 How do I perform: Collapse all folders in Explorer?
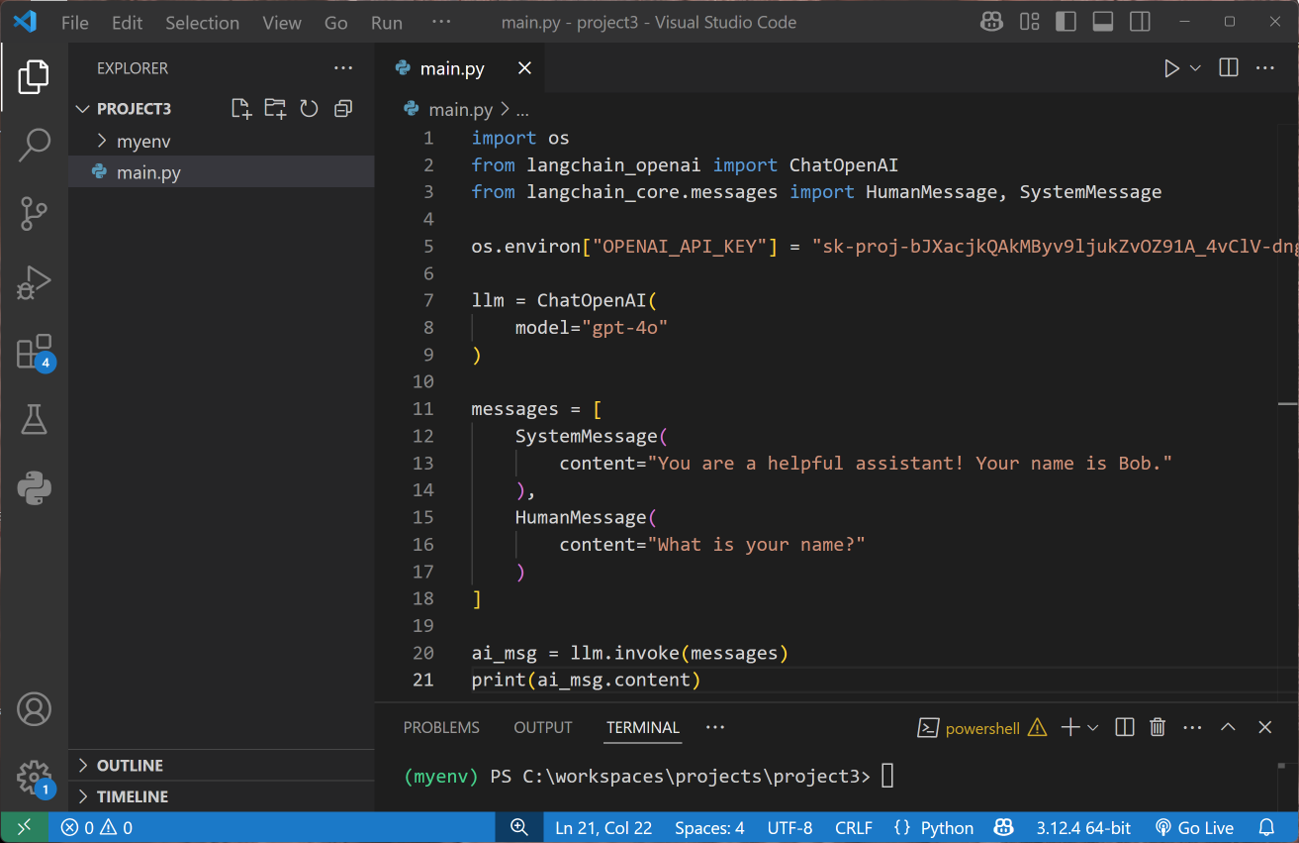click(x=343, y=108)
